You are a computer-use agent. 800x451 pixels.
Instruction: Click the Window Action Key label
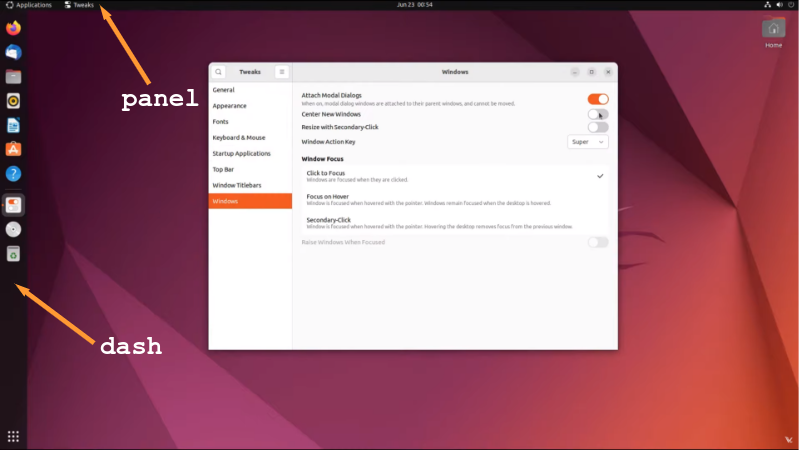[x=329, y=142]
